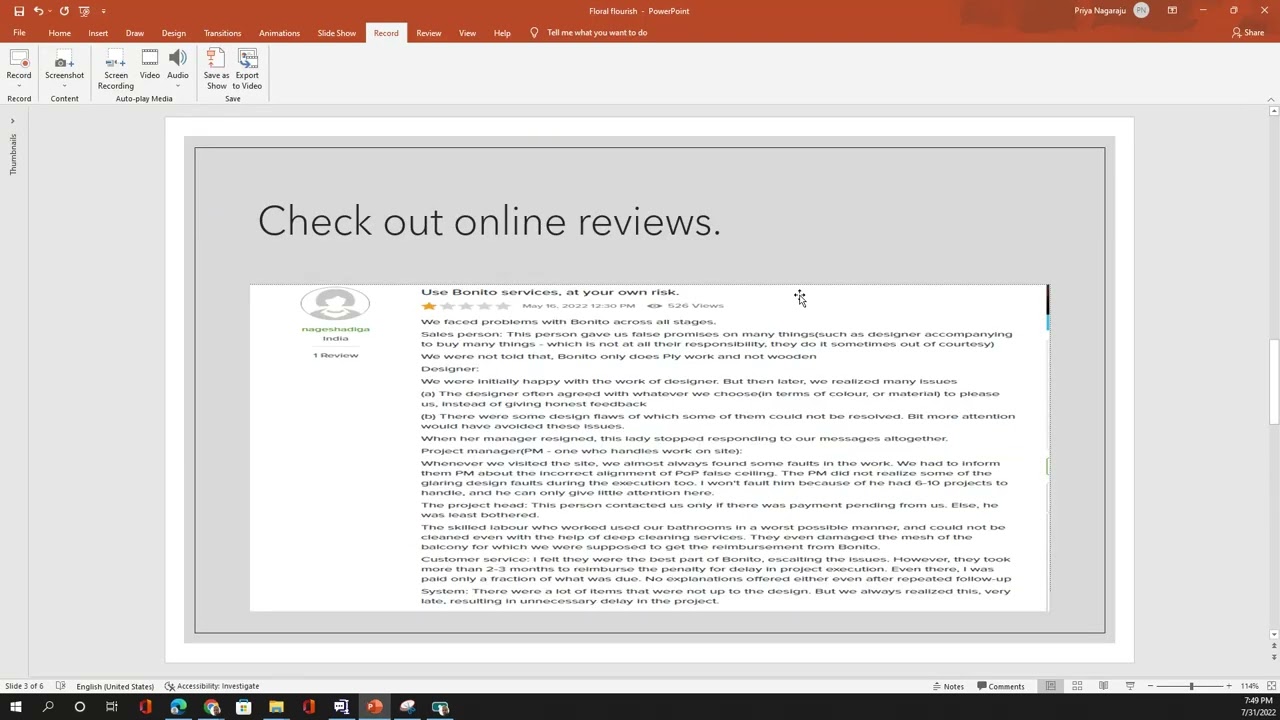1280x720 pixels.
Task: Click the slide title 'Check out online reviews.'
Action: tap(489, 221)
